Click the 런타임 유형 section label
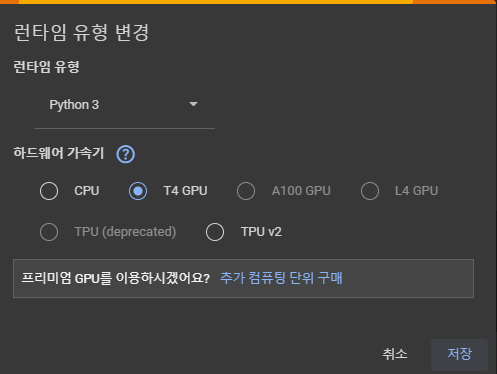The height and width of the screenshot is (374, 497). click(x=46, y=67)
